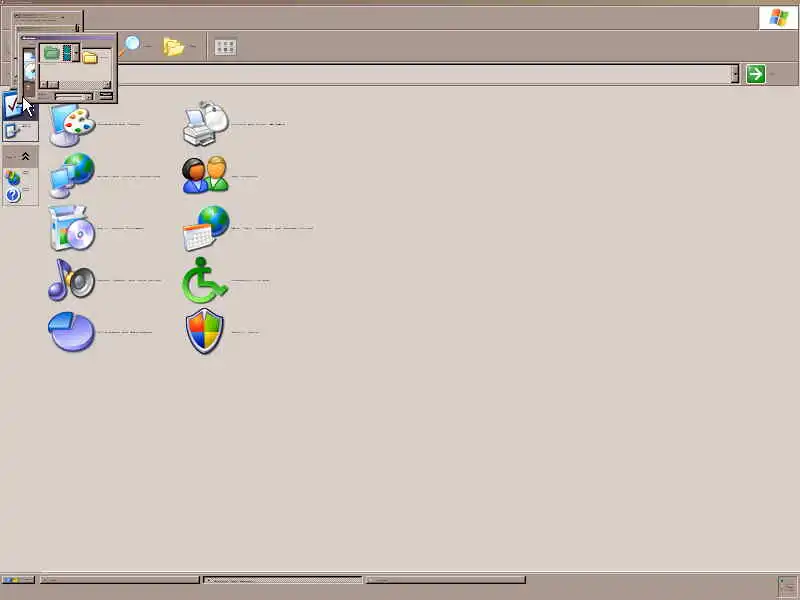Open Appearance and Themes palette icon

(72, 124)
